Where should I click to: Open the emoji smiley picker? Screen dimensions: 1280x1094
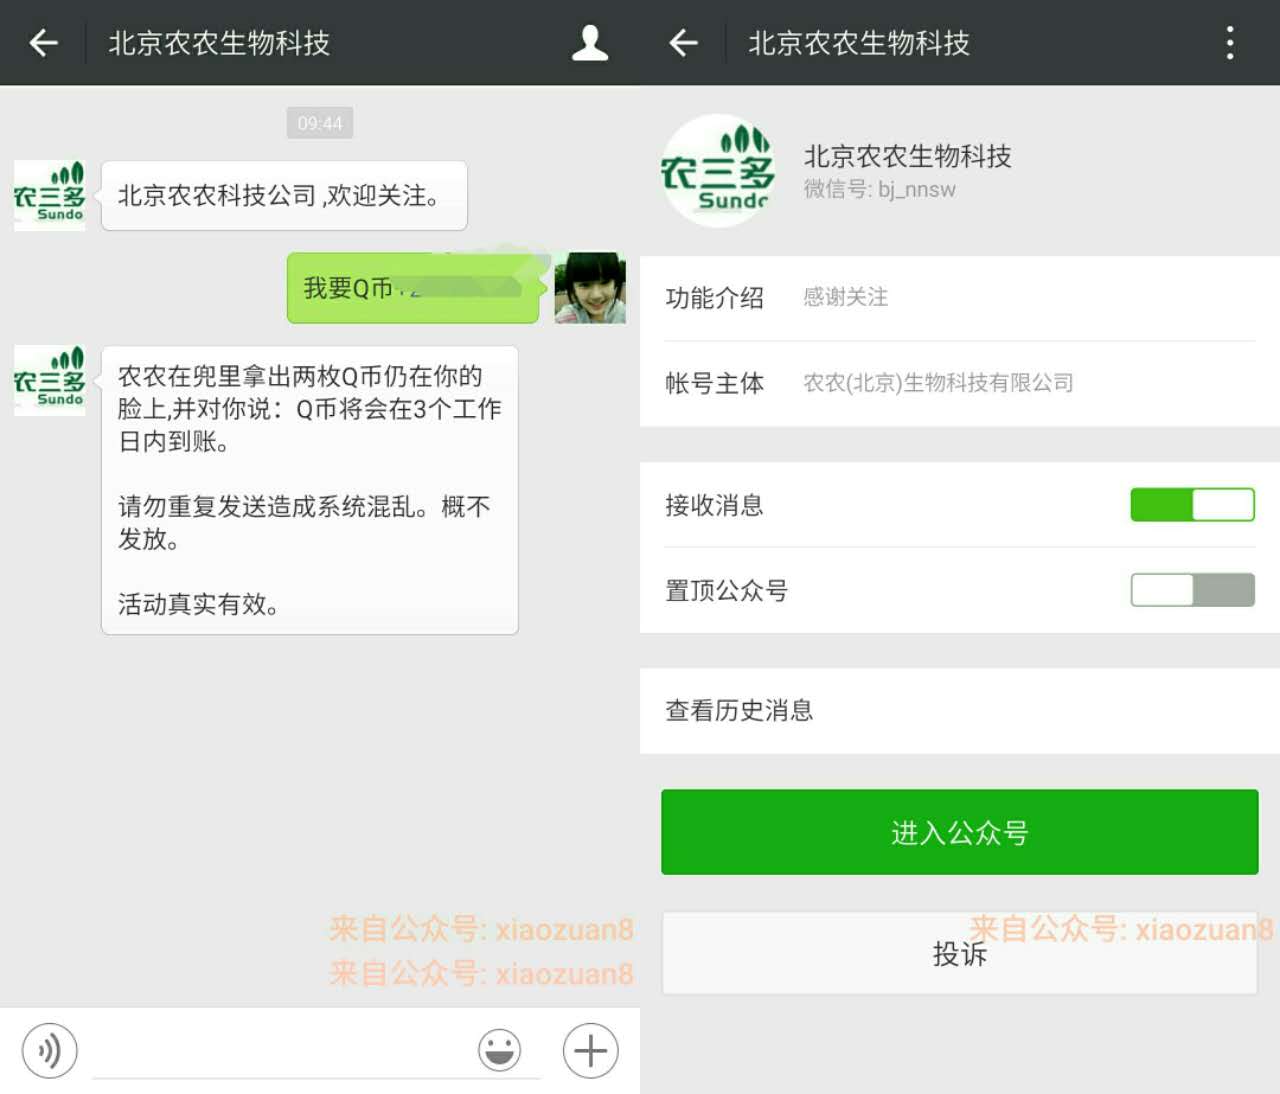(x=499, y=1051)
